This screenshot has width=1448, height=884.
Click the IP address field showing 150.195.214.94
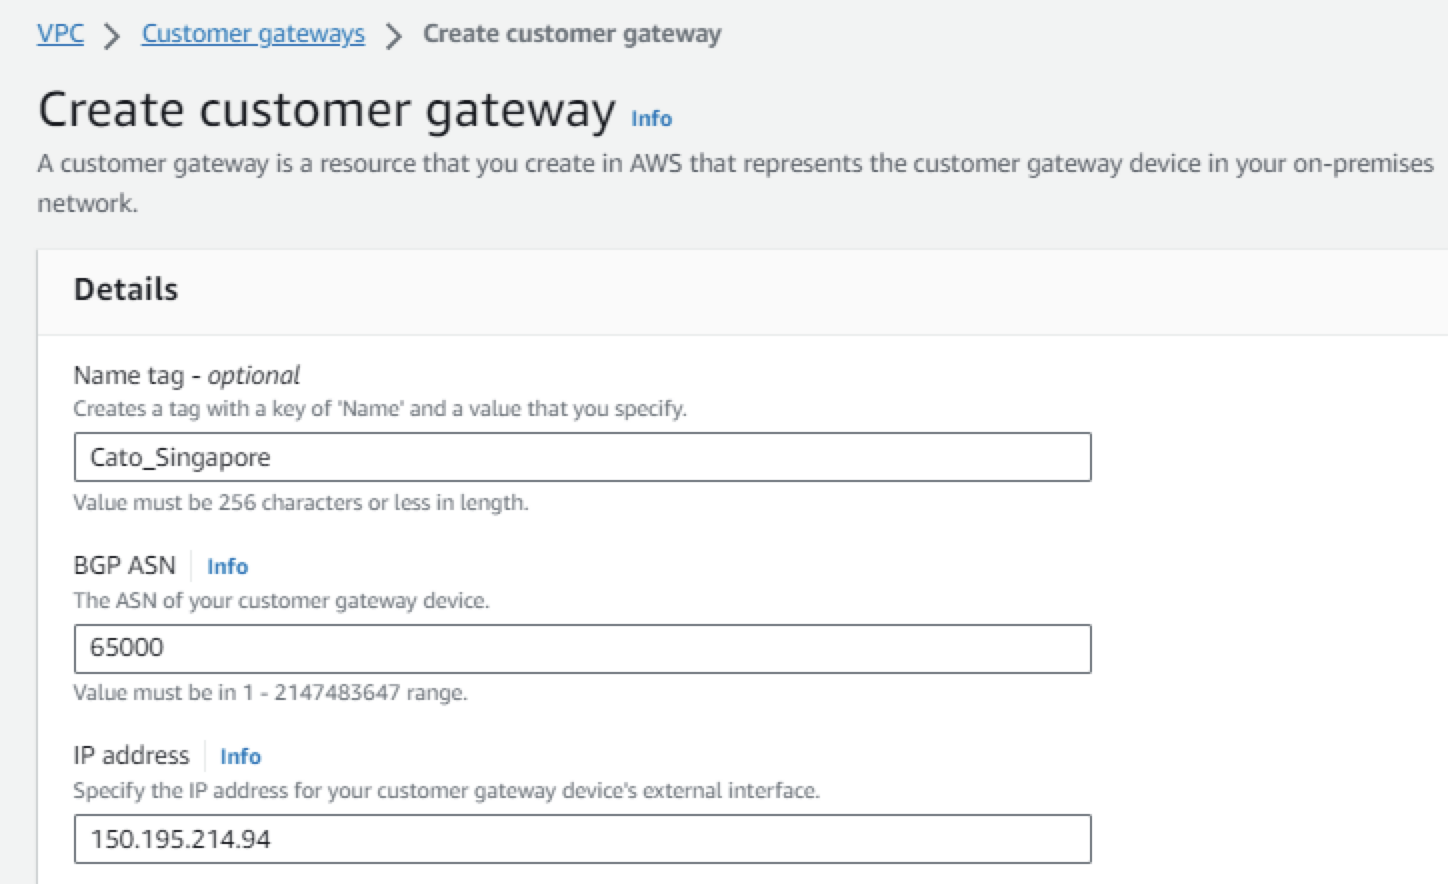pos(582,838)
